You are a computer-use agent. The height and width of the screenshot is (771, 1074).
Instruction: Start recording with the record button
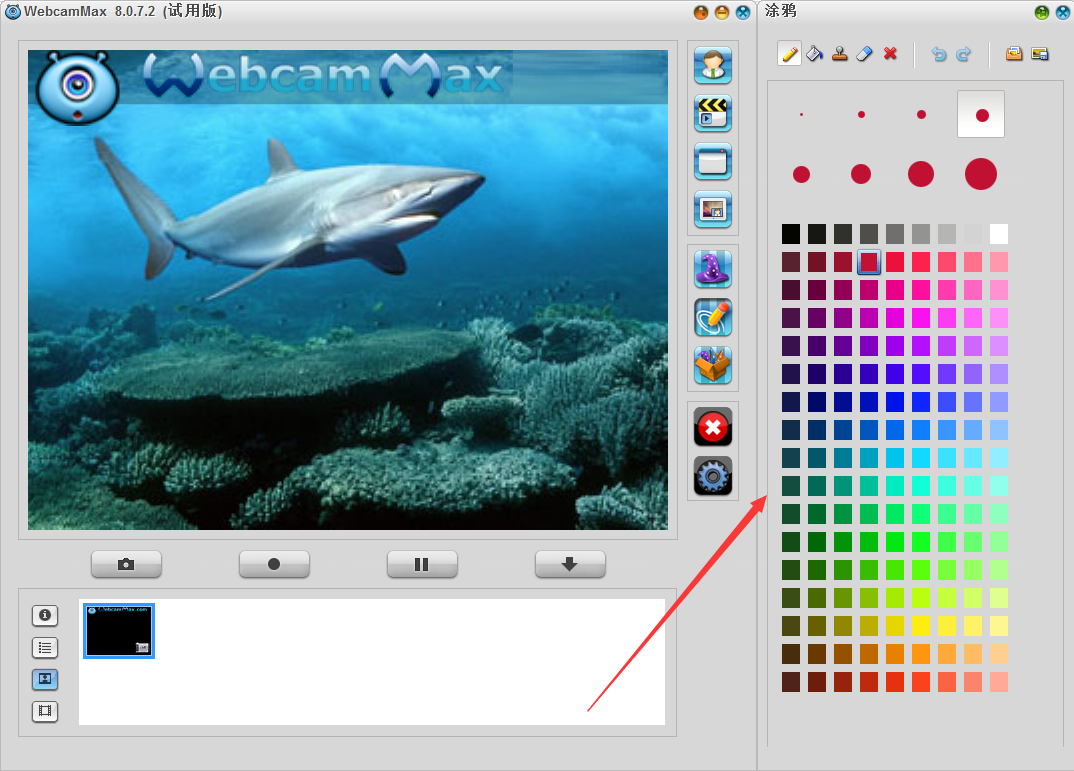(x=274, y=564)
